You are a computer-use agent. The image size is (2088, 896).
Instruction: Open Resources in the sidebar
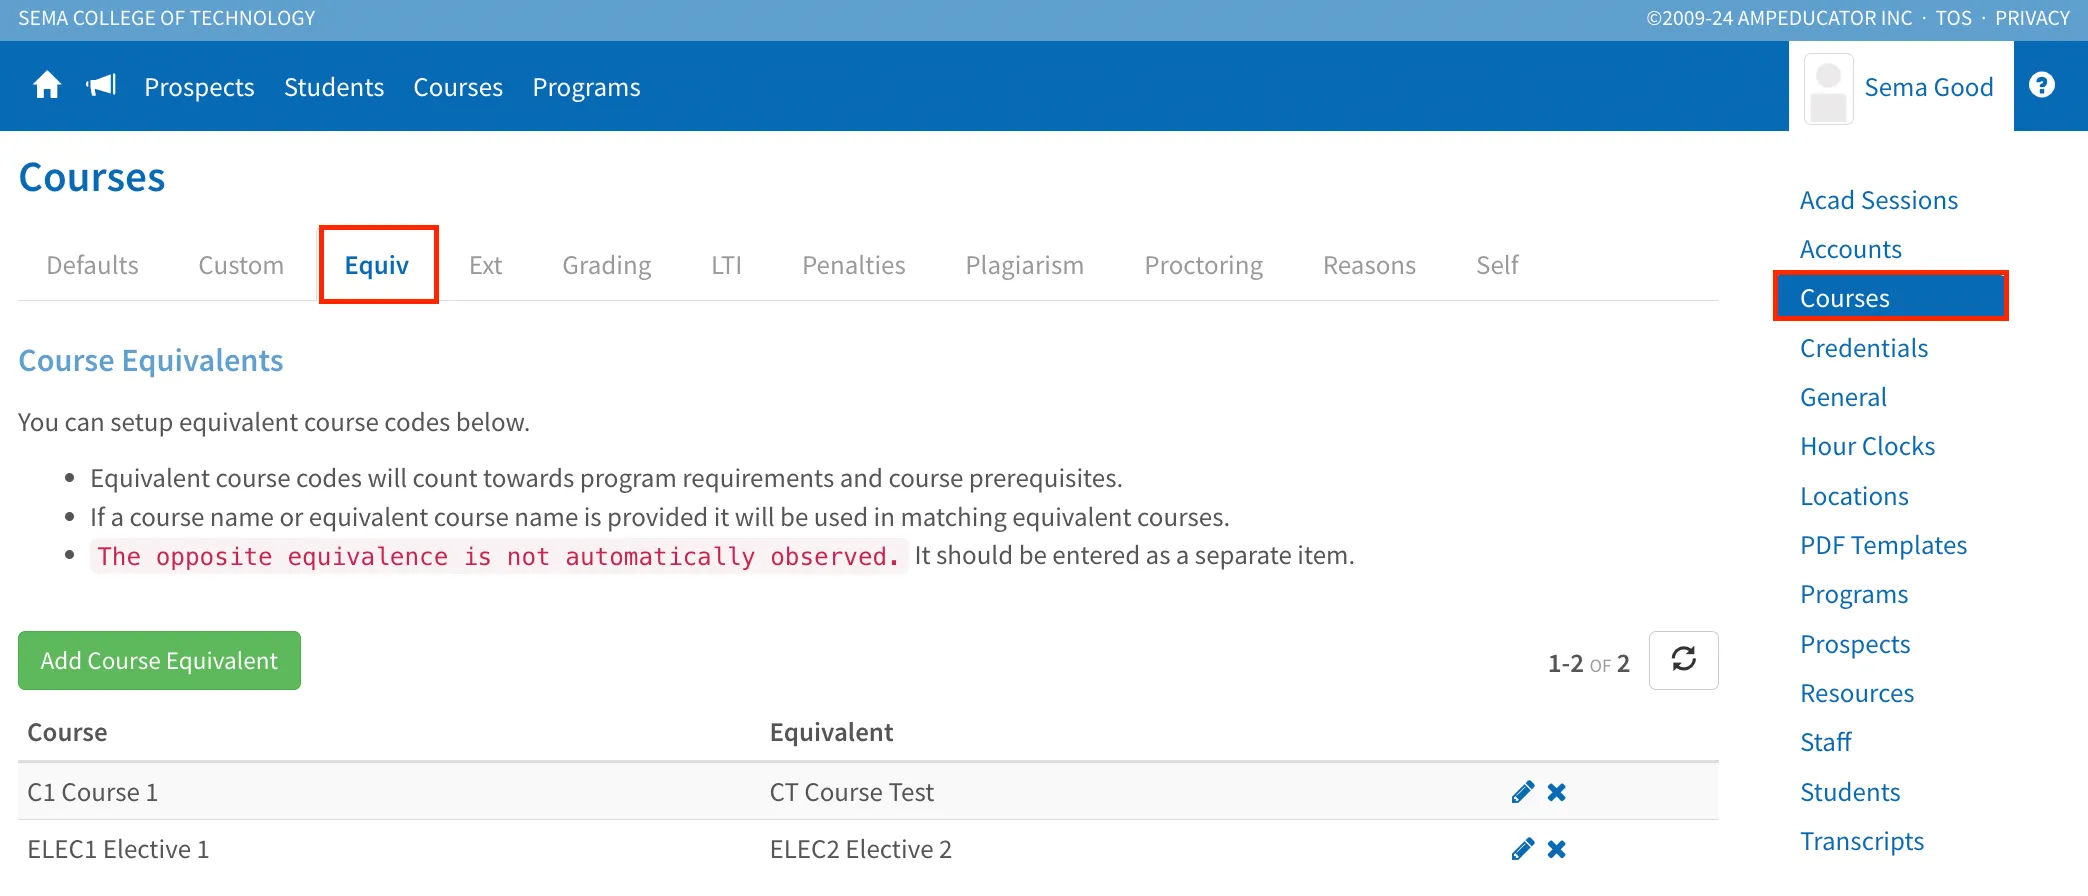point(1857,693)
